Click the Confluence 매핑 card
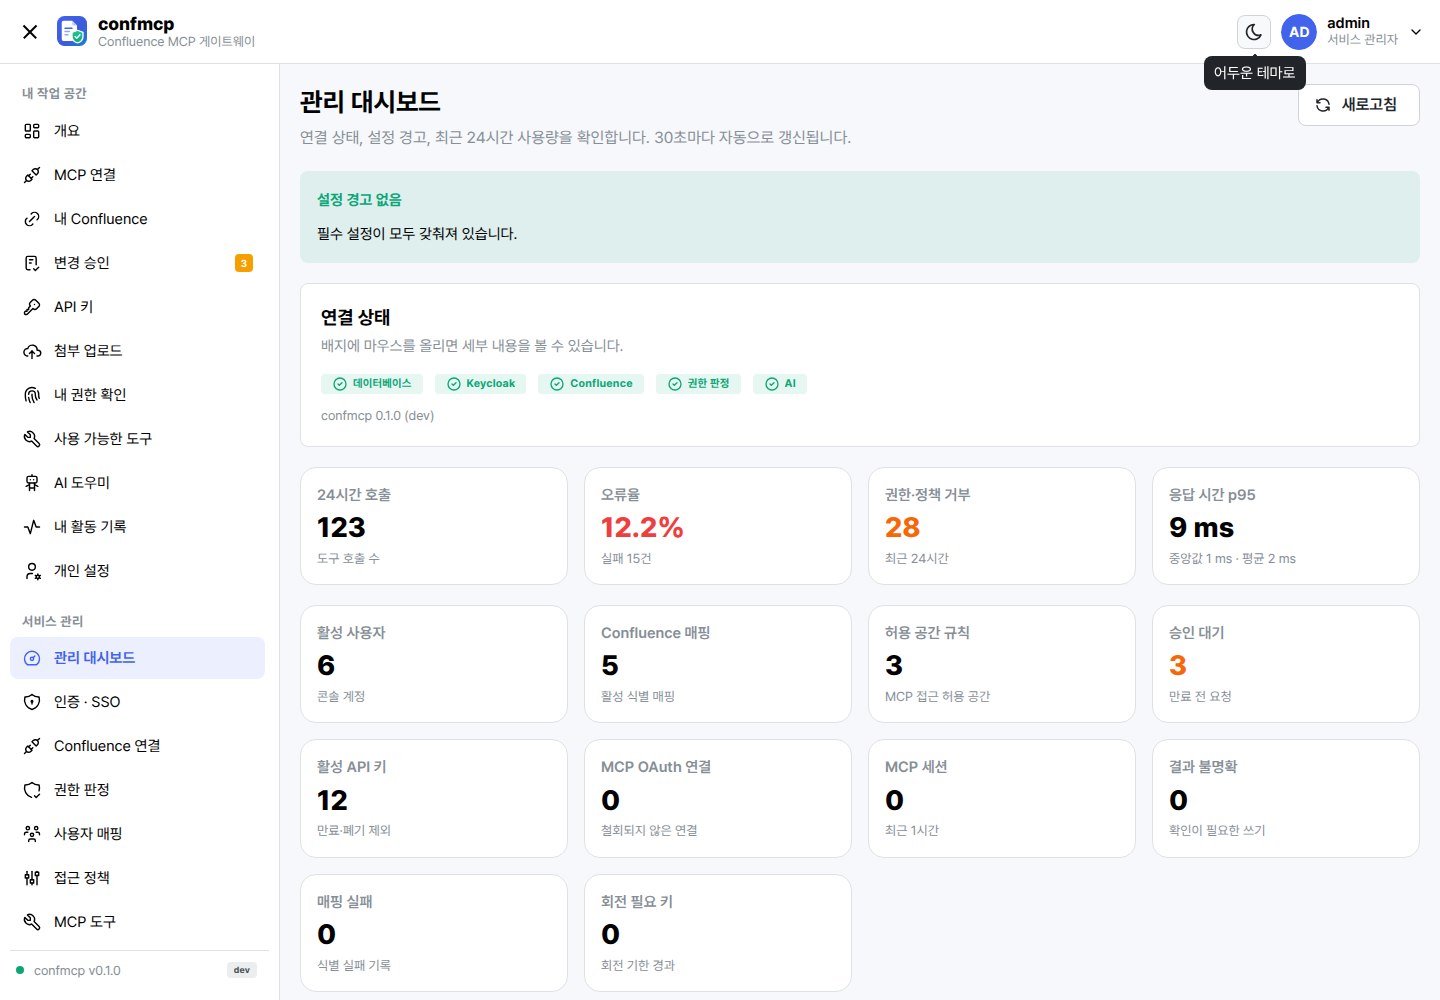The height and width of the screenshot is (1000, 1440). 718,664
